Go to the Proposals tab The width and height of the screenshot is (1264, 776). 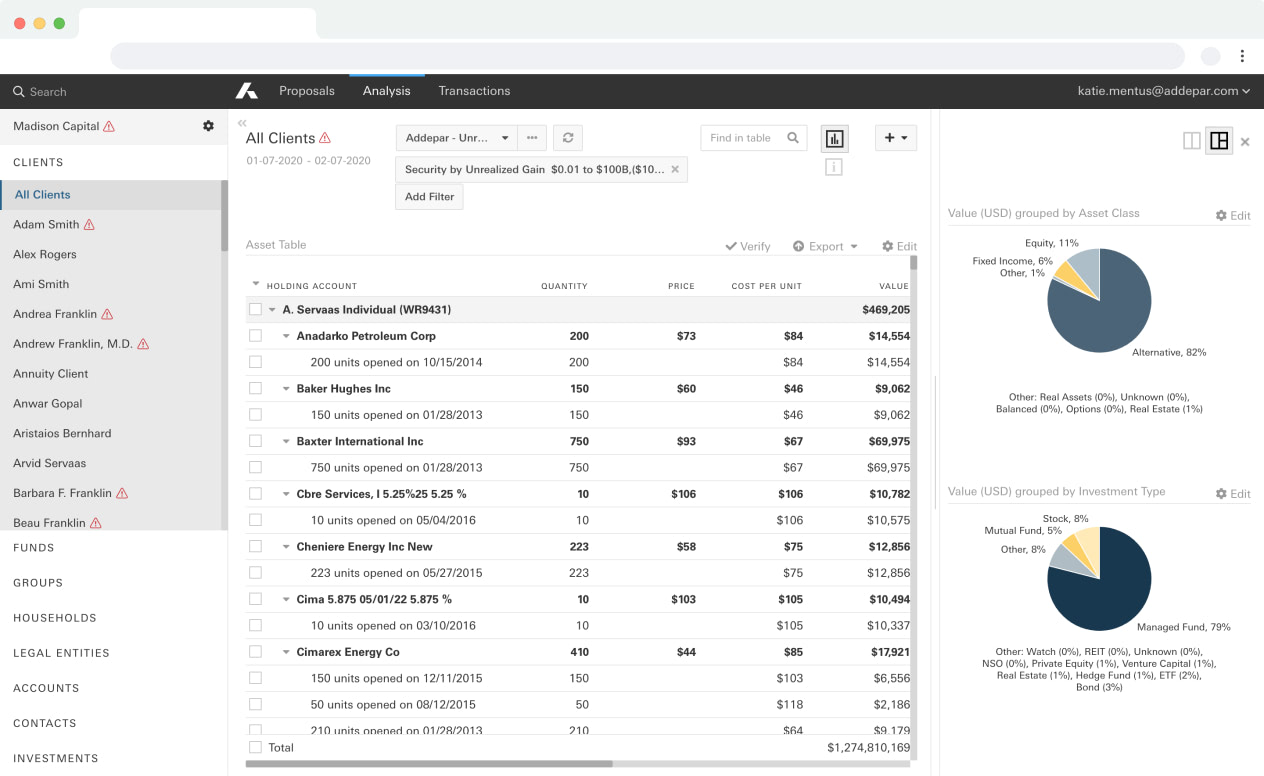(x=307, y=91)
